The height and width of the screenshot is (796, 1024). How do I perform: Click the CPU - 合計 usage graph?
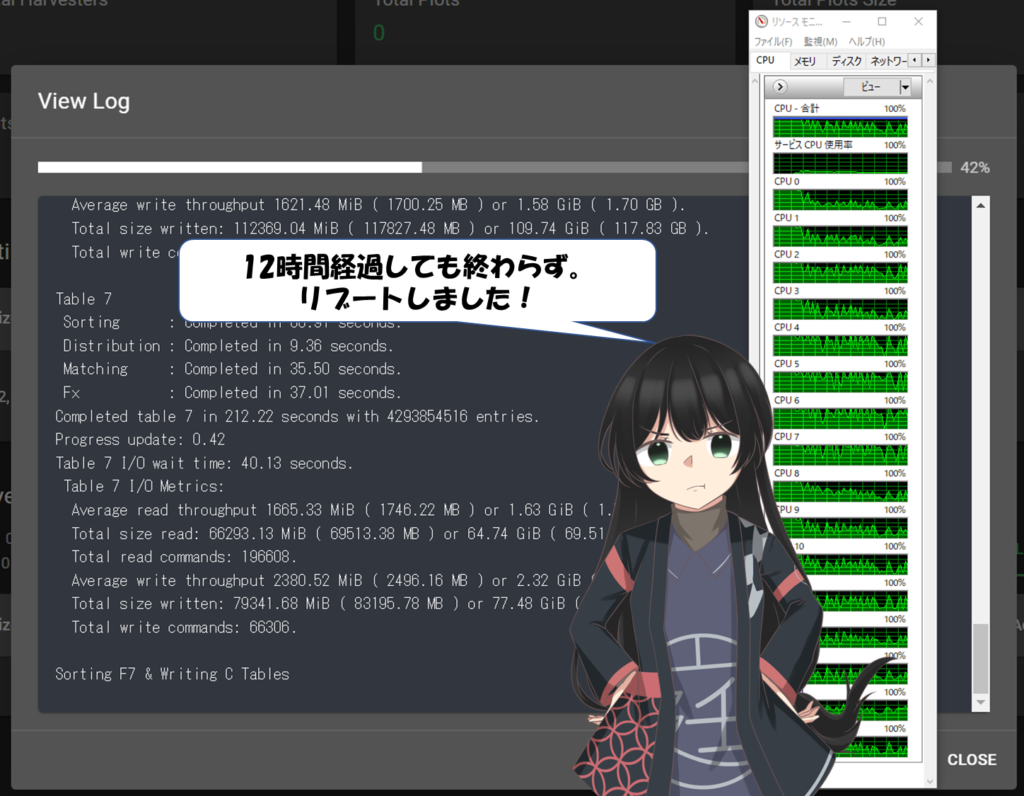point(840,127)
